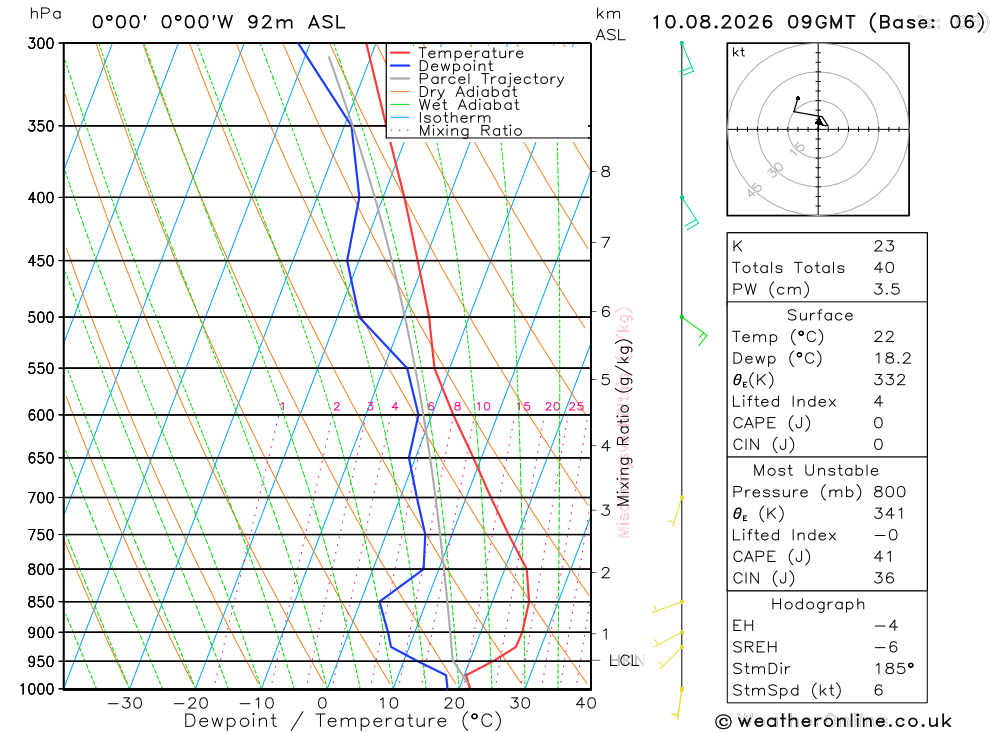Click the 300 hPa pressure axis label
The width and height of the screenshot is (1000, 733).
tap(41, 43)
